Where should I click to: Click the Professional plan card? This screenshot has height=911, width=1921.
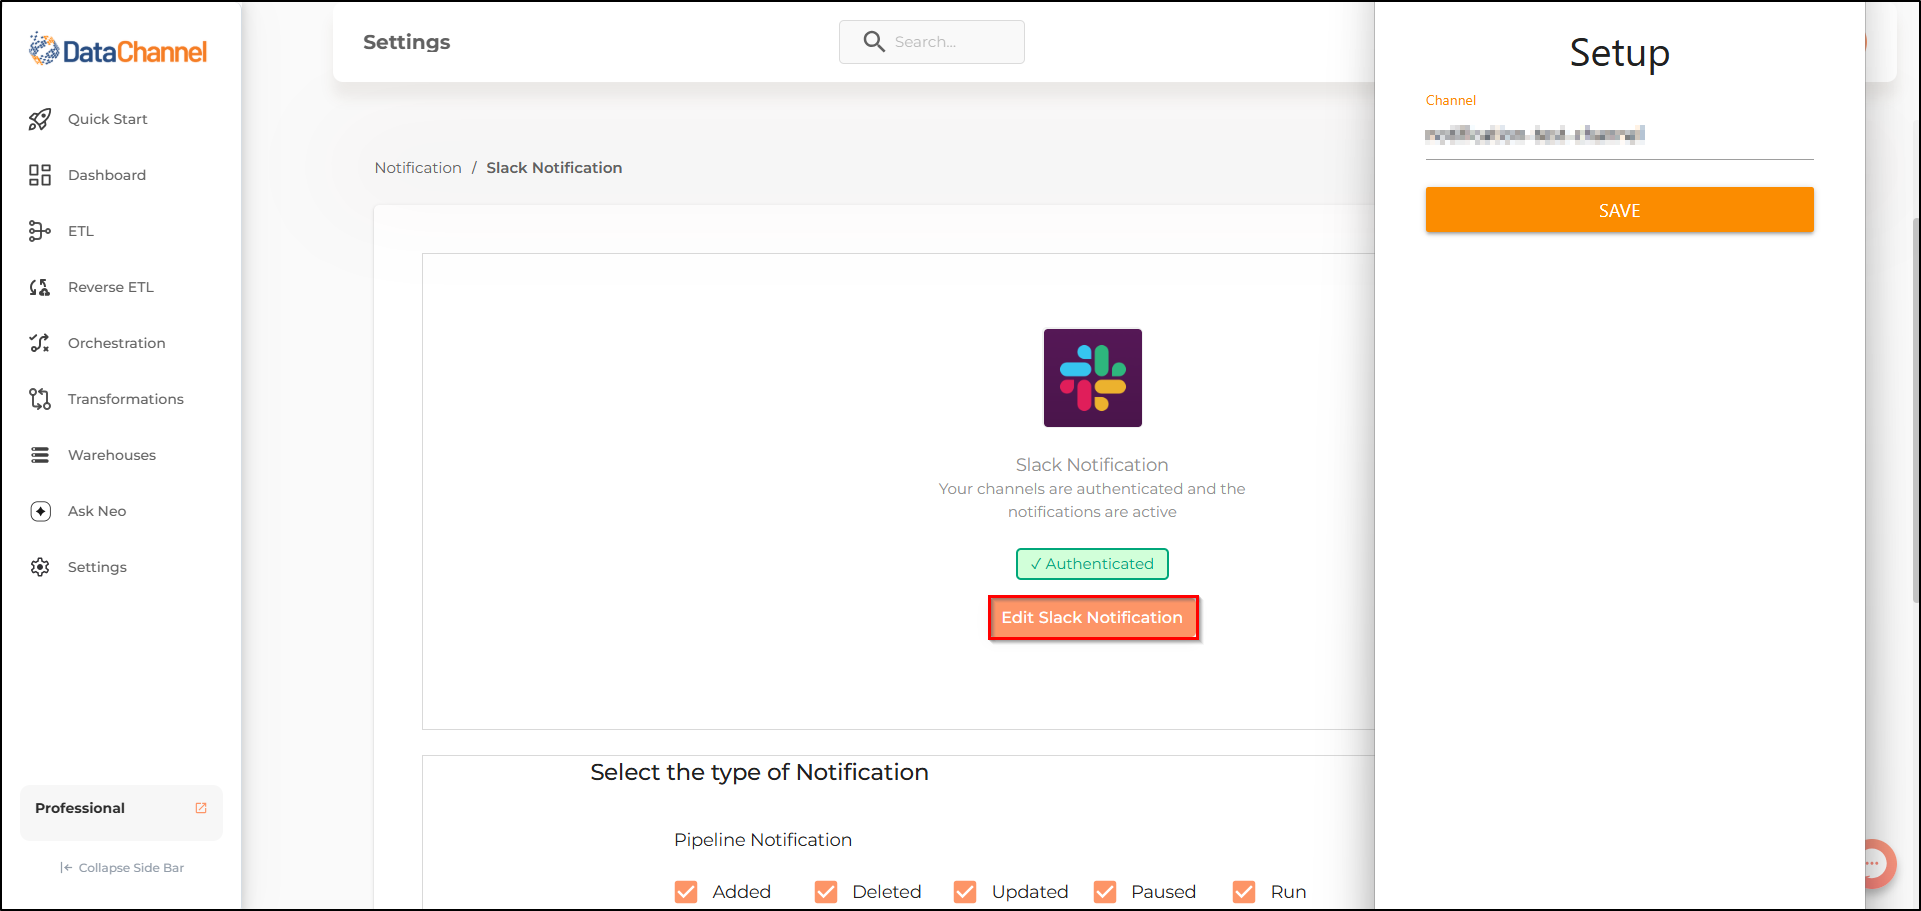click(121, 812)
